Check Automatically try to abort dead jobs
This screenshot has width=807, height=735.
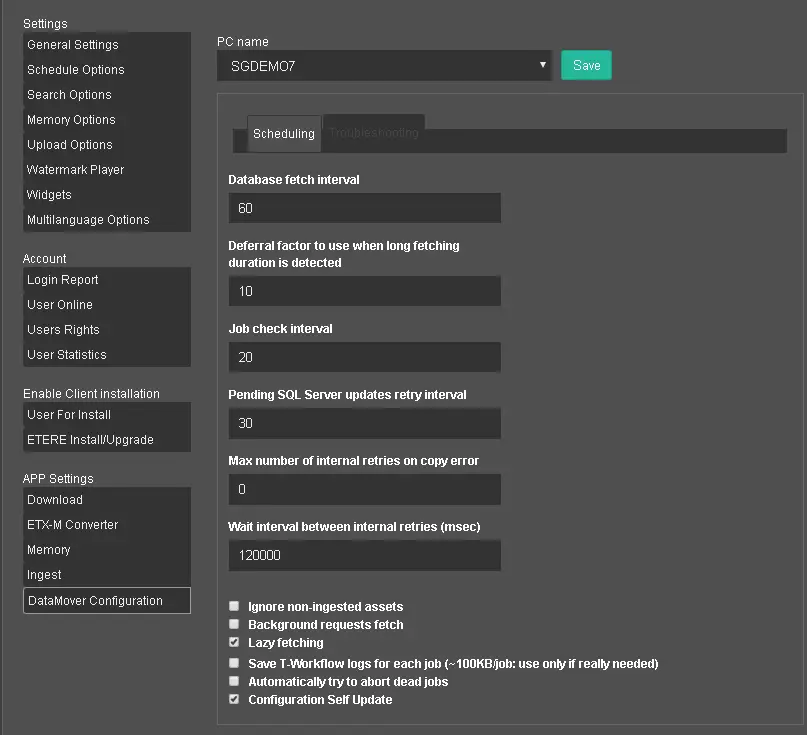234,681
